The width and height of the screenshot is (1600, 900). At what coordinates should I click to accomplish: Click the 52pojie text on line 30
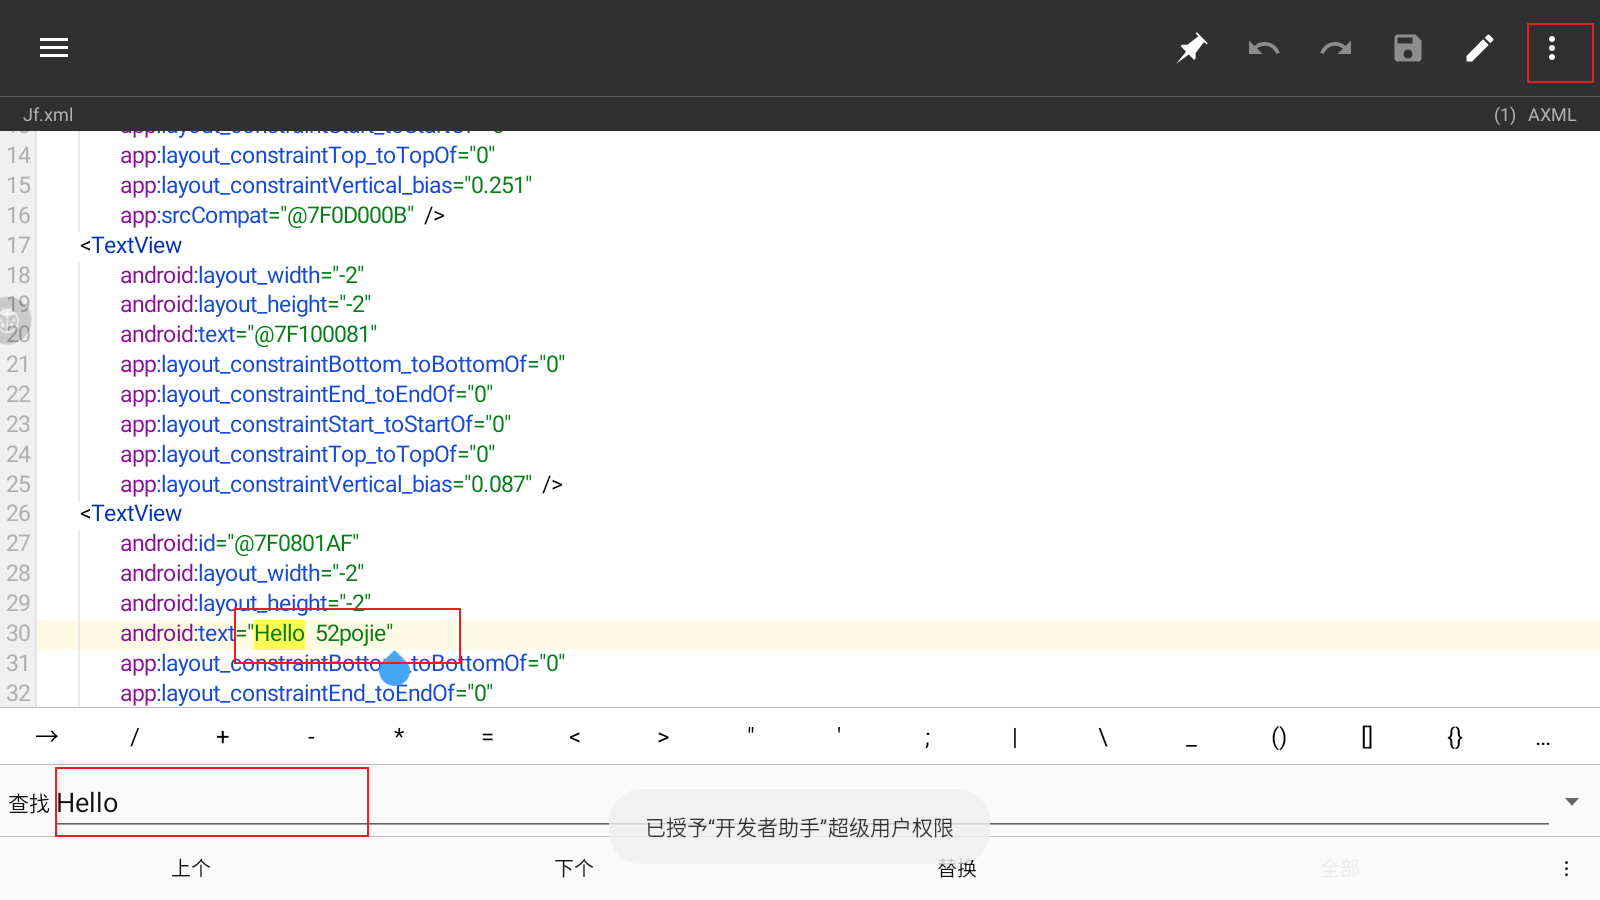351,634
